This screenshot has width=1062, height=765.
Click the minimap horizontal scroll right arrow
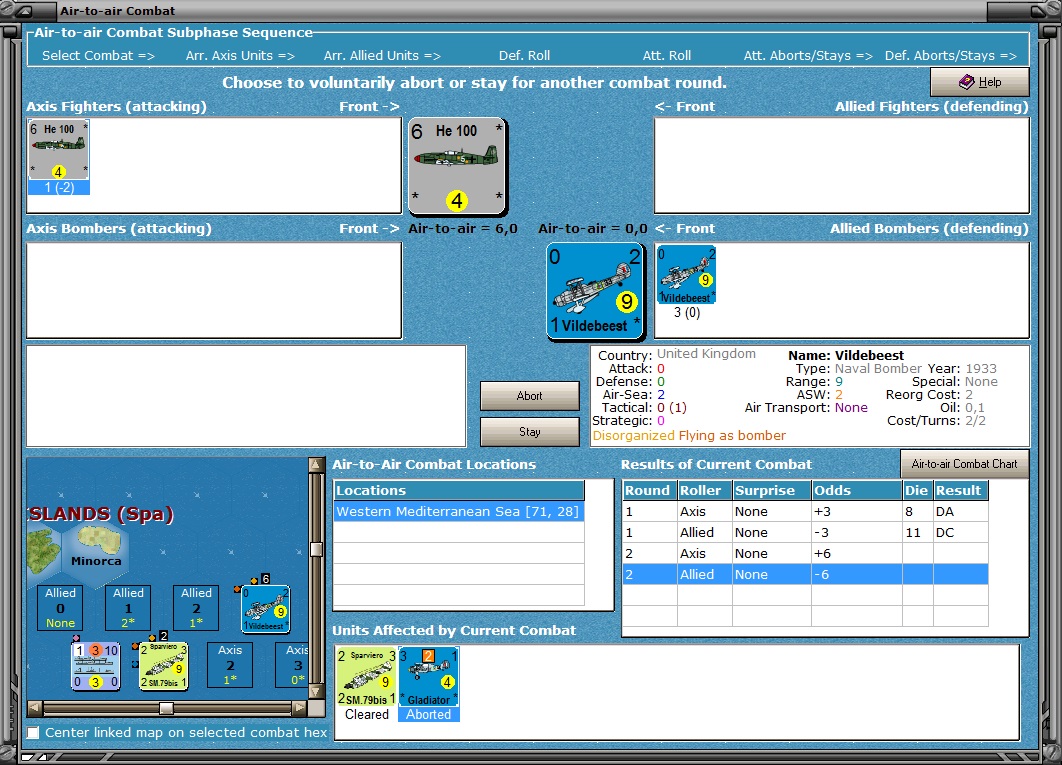(x=299, y=708)
